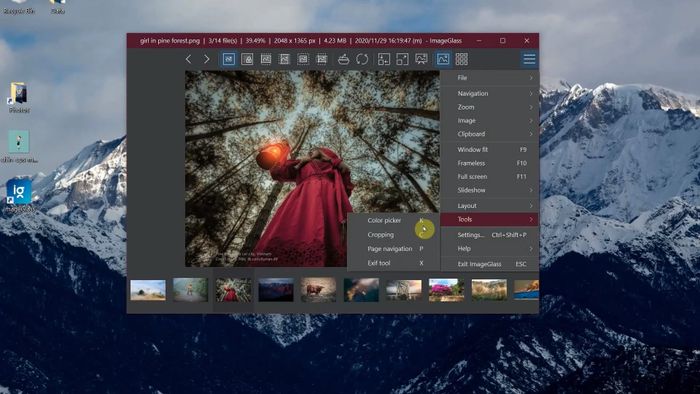Expand the Clipboard submenu

[x=490, y=134]
